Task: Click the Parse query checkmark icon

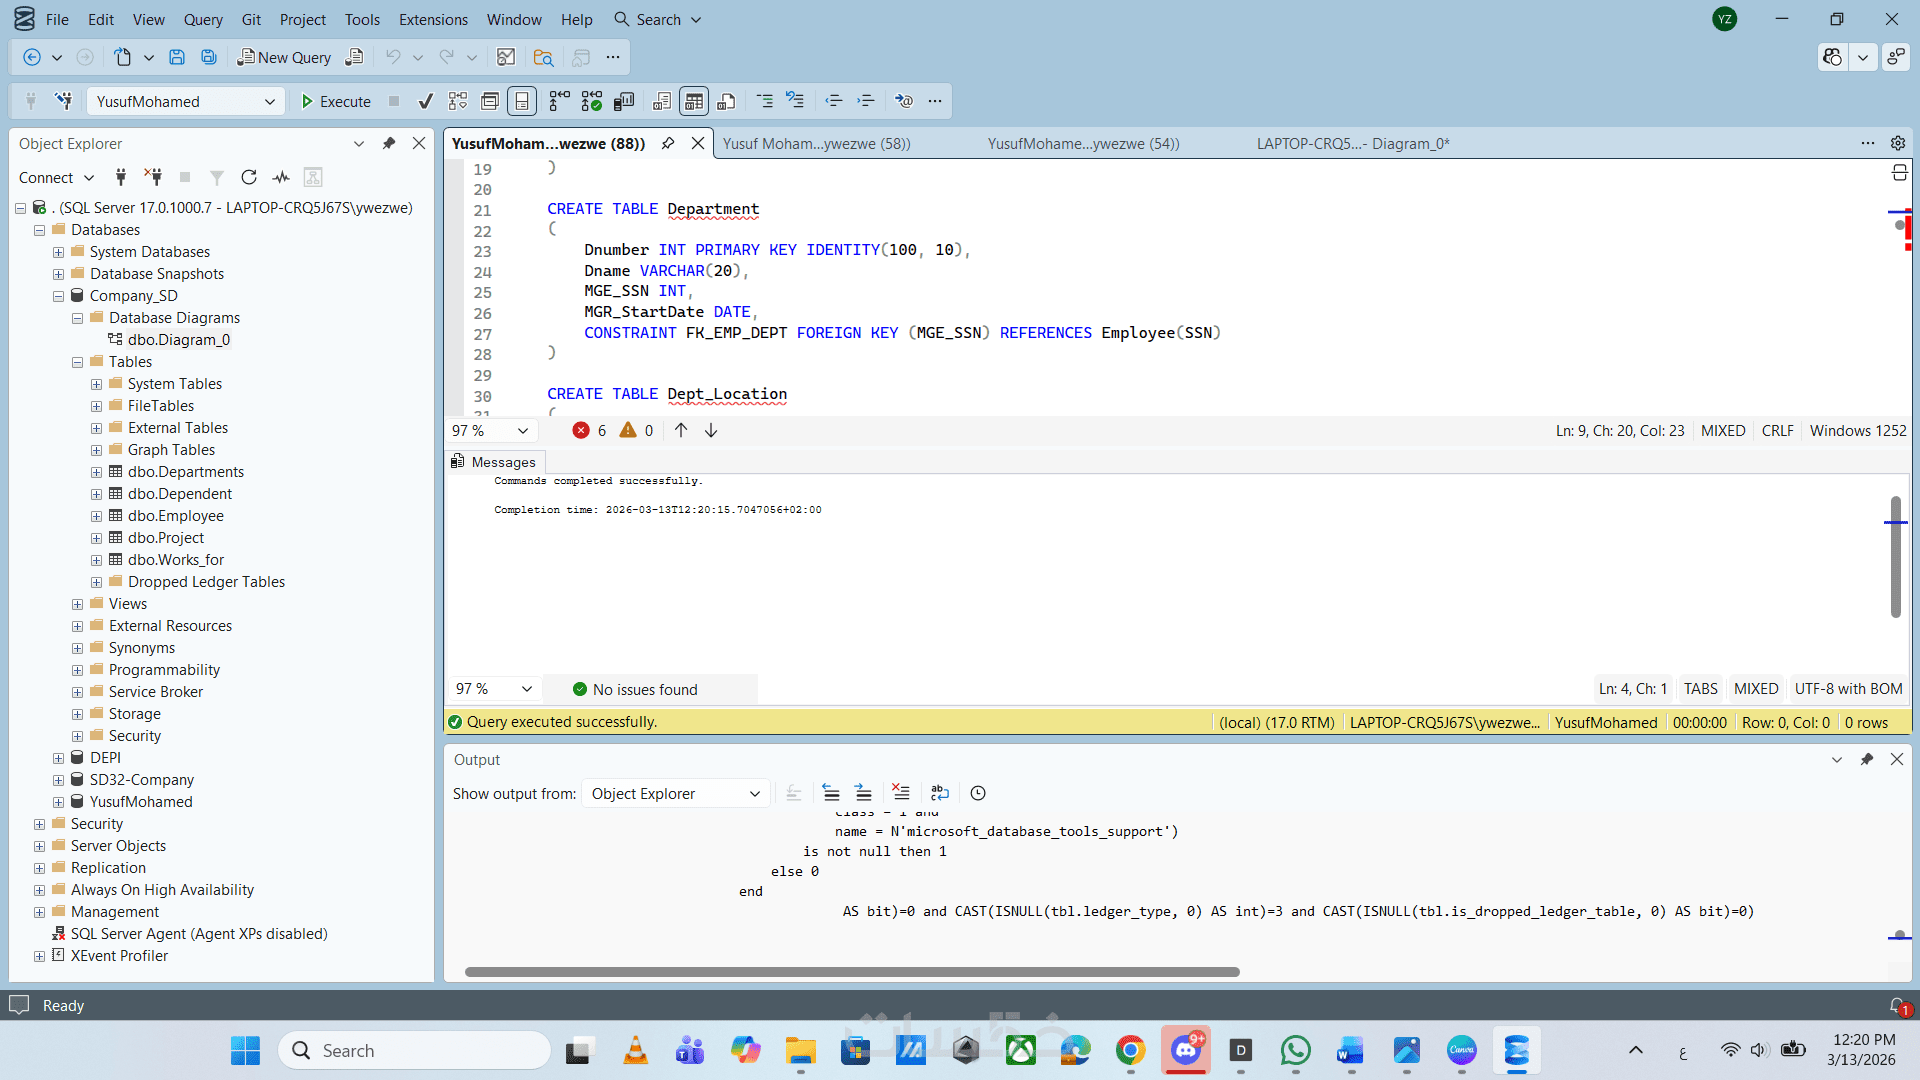Action: [x=426, y=101]
